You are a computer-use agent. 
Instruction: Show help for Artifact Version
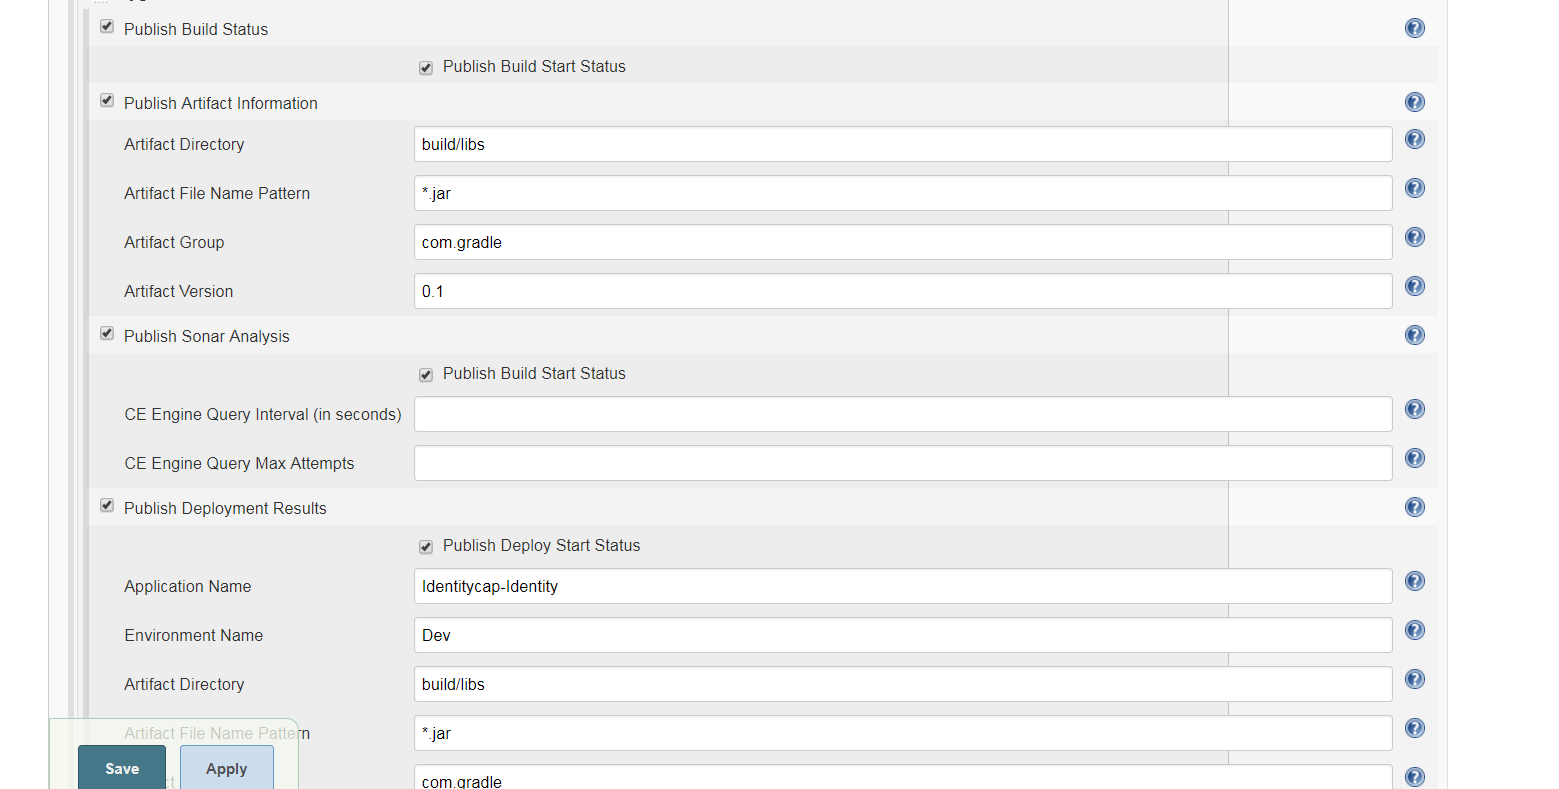click(x=1414, y=286)
